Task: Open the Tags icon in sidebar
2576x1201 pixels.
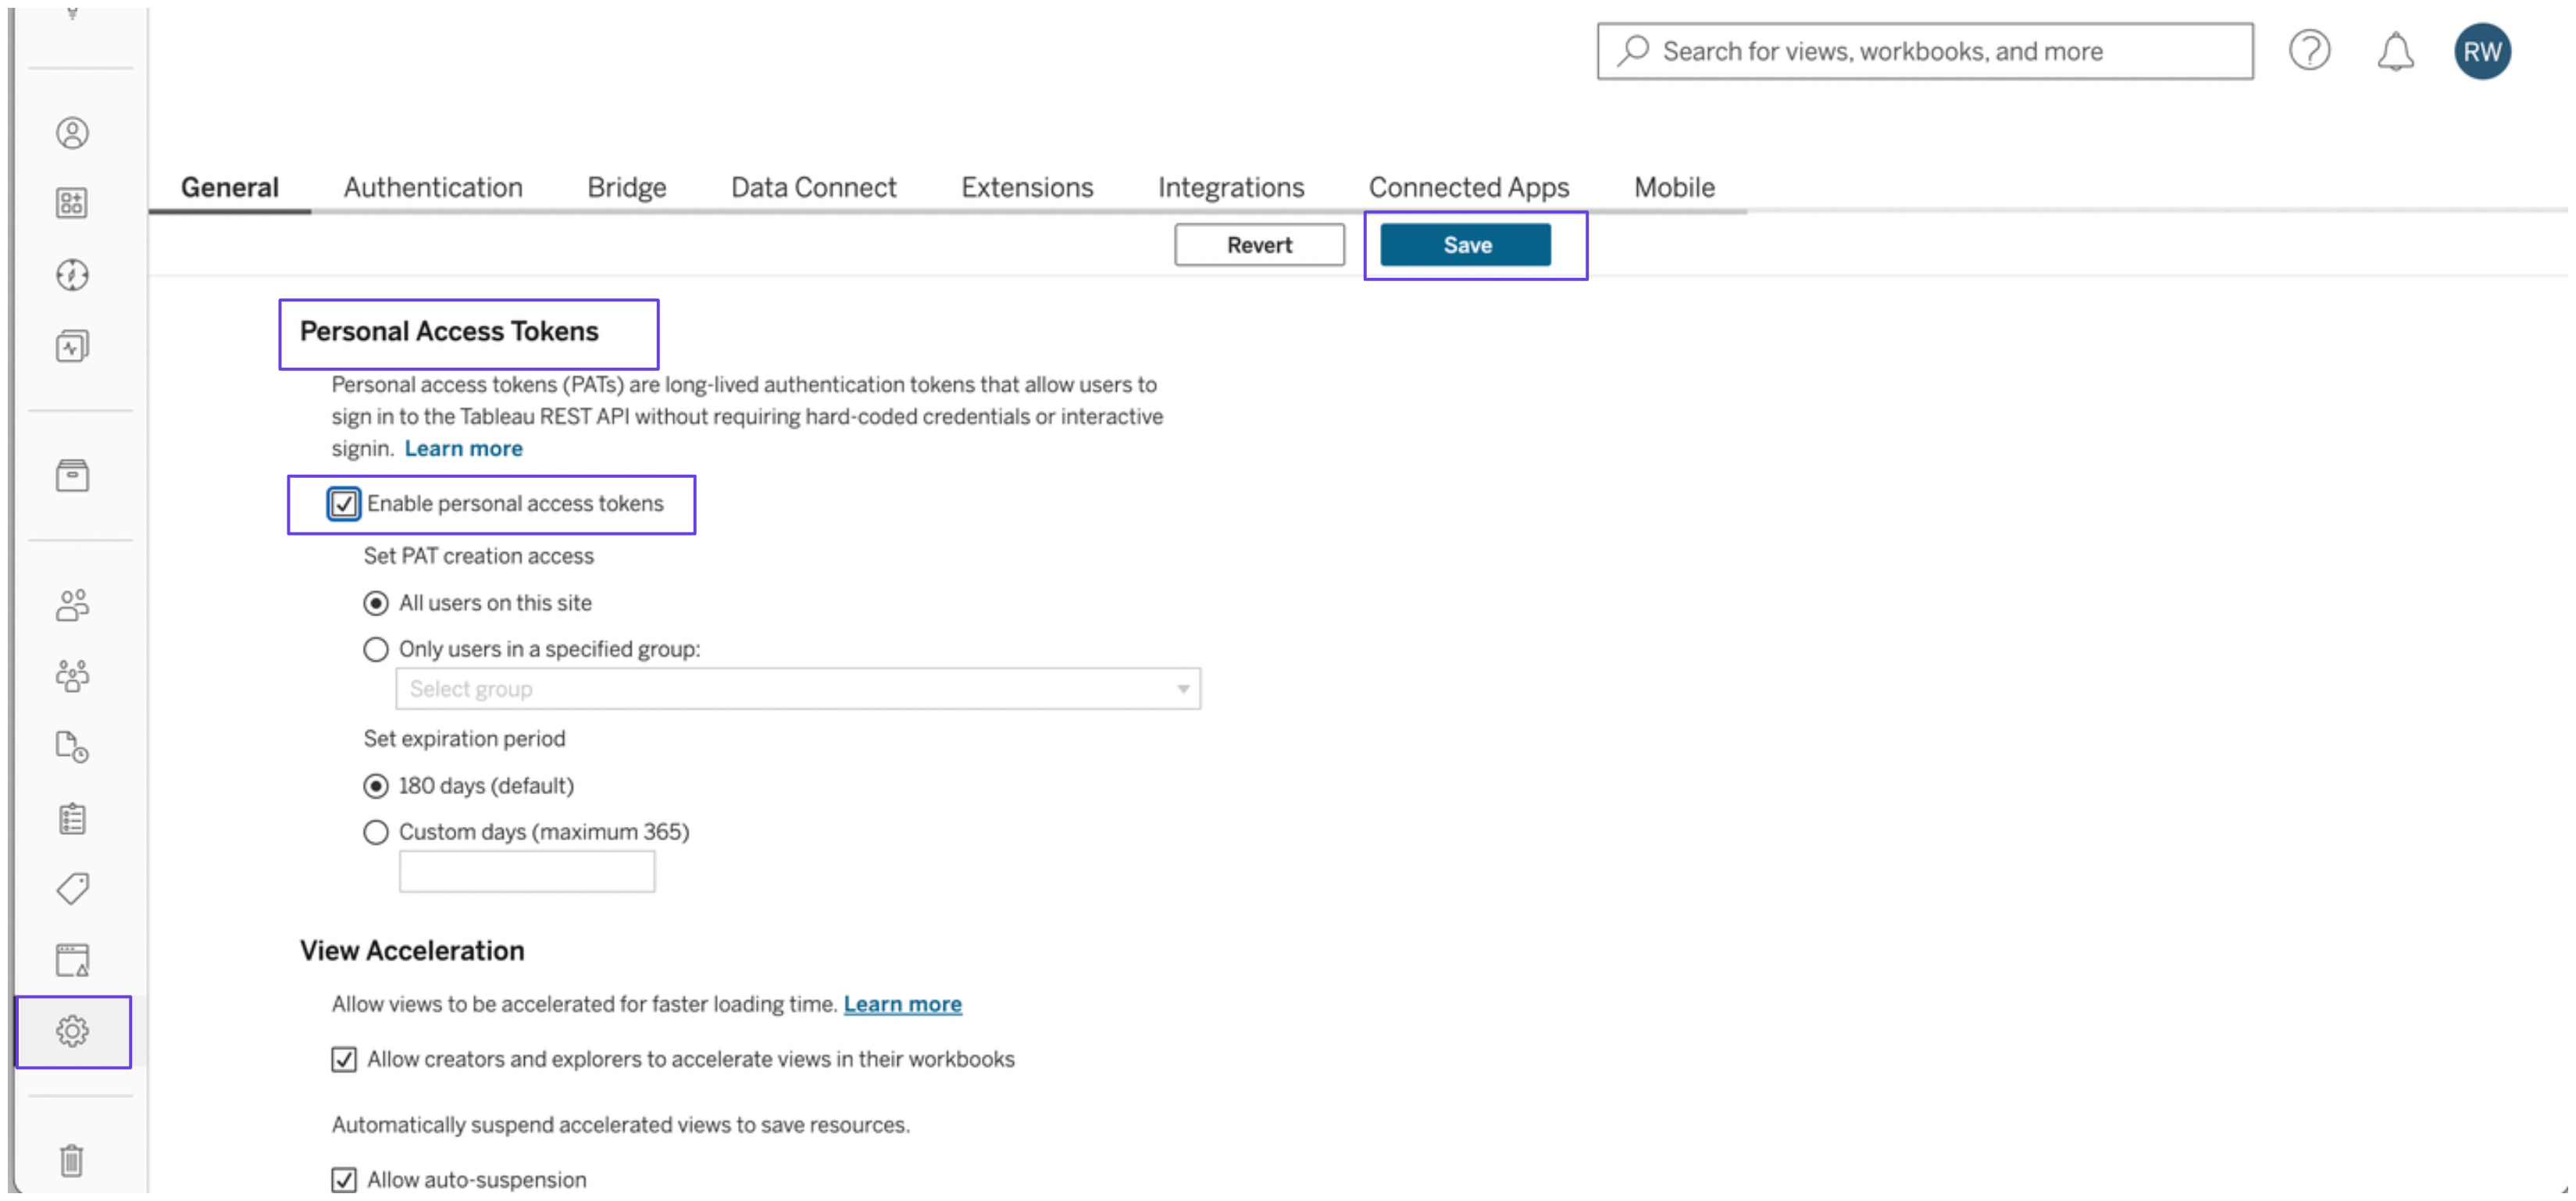Action: (x=72, y=888)
